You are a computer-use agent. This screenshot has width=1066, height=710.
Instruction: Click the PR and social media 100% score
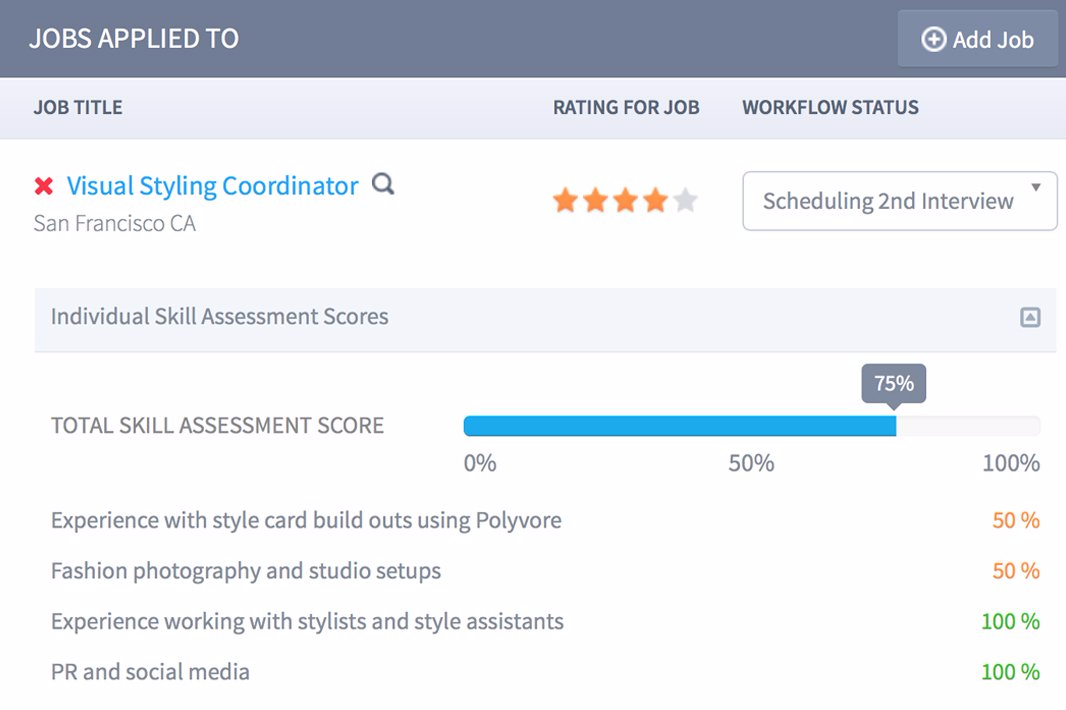1009,671
